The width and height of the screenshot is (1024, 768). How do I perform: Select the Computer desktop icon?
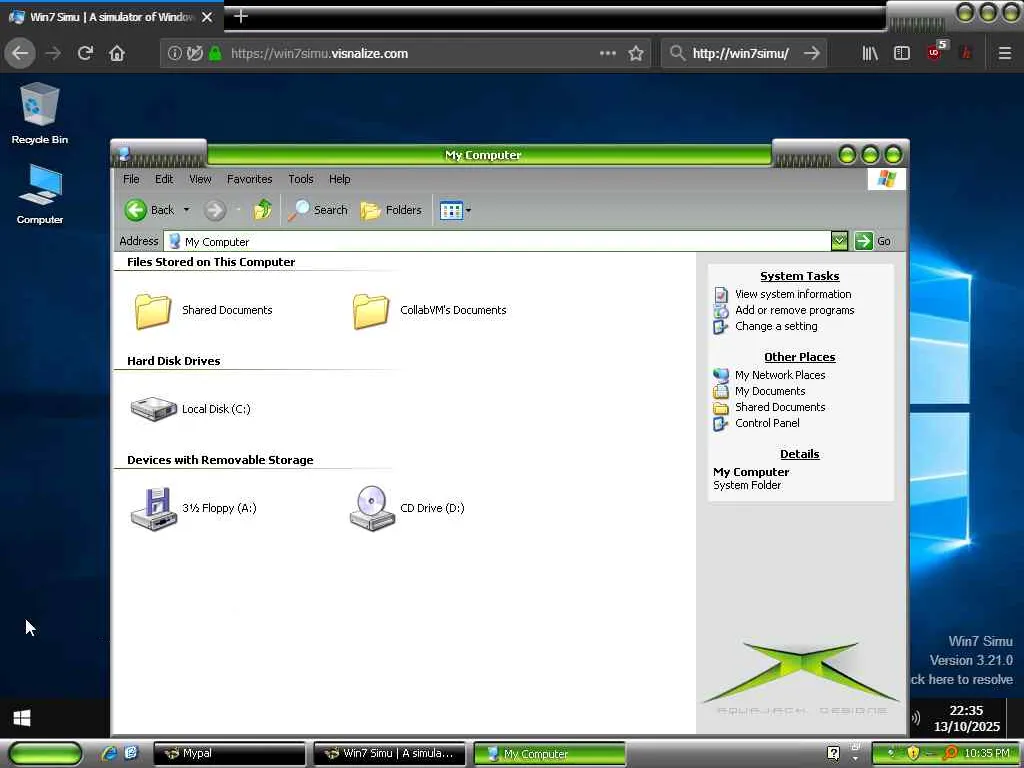(x=40, y=194)
